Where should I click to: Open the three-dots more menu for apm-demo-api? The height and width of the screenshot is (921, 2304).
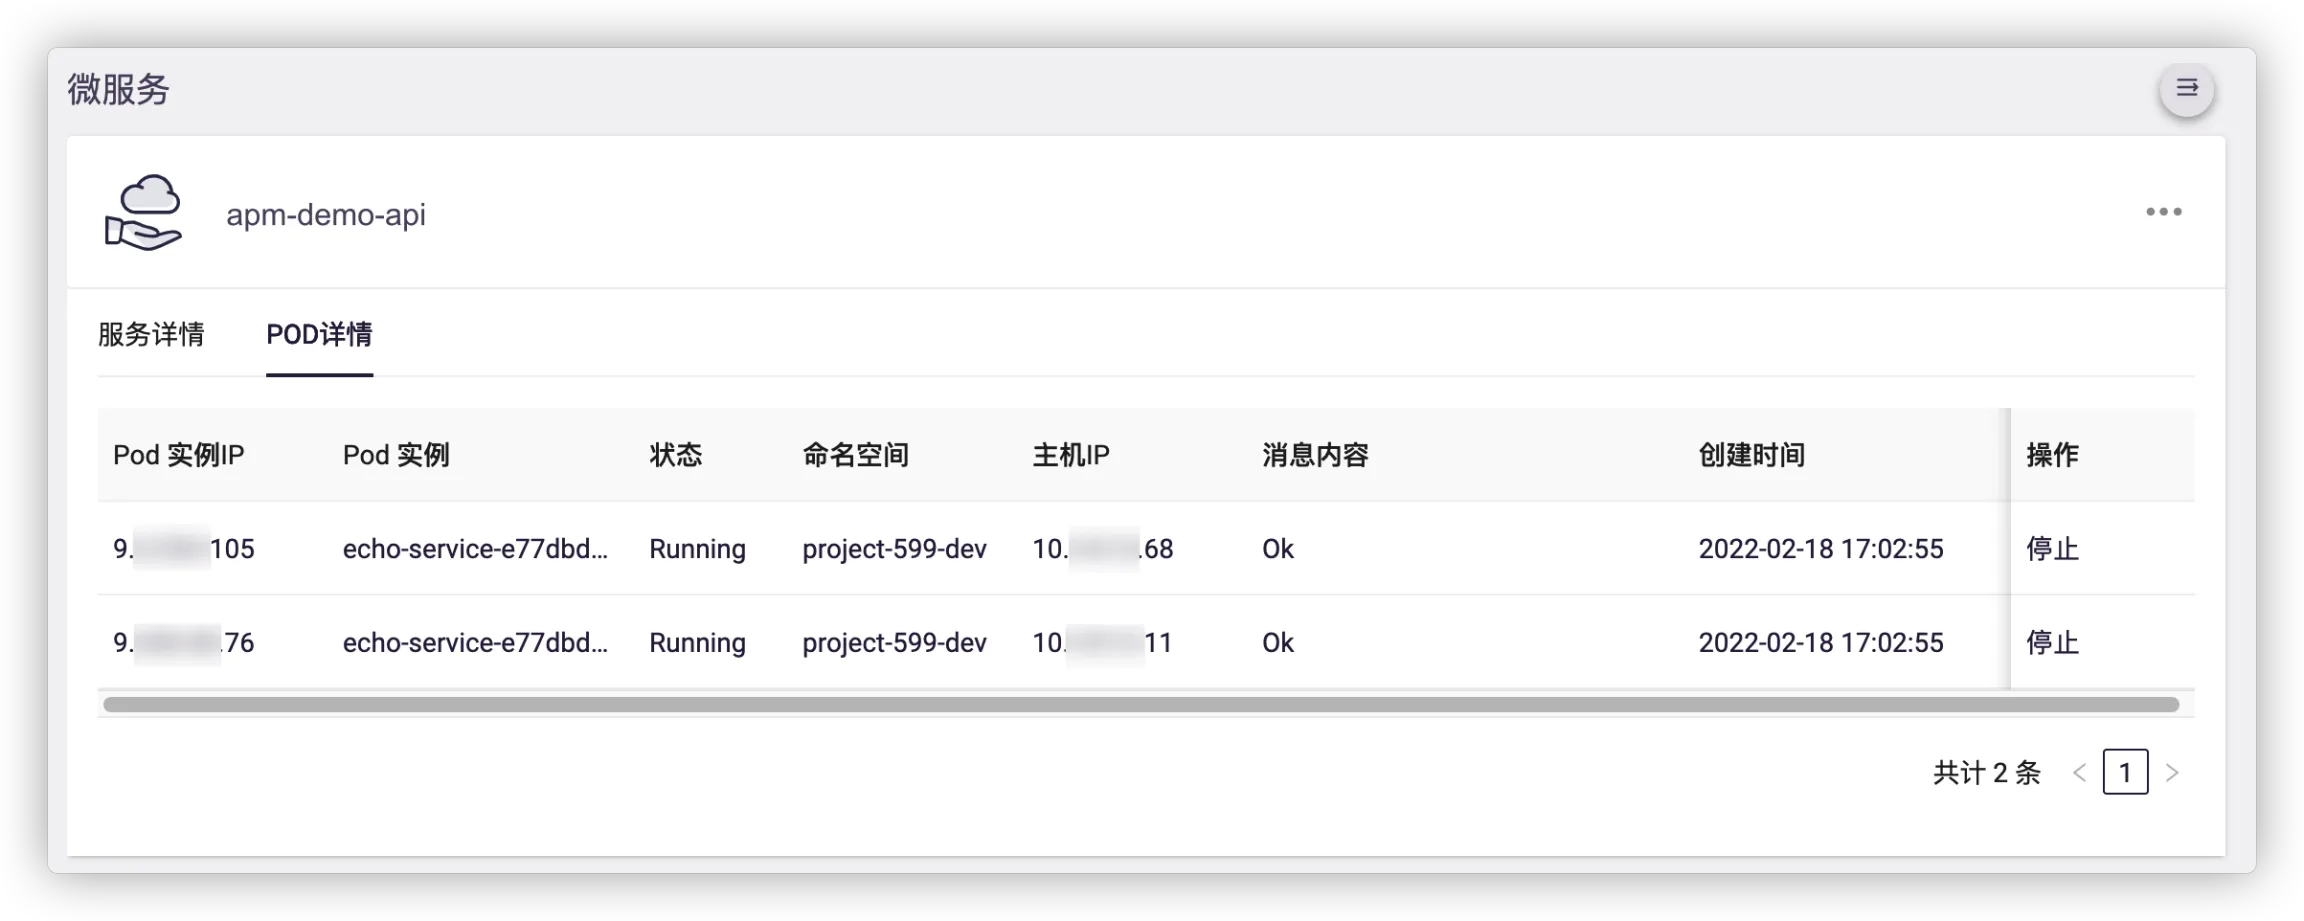click(2163, 212)
